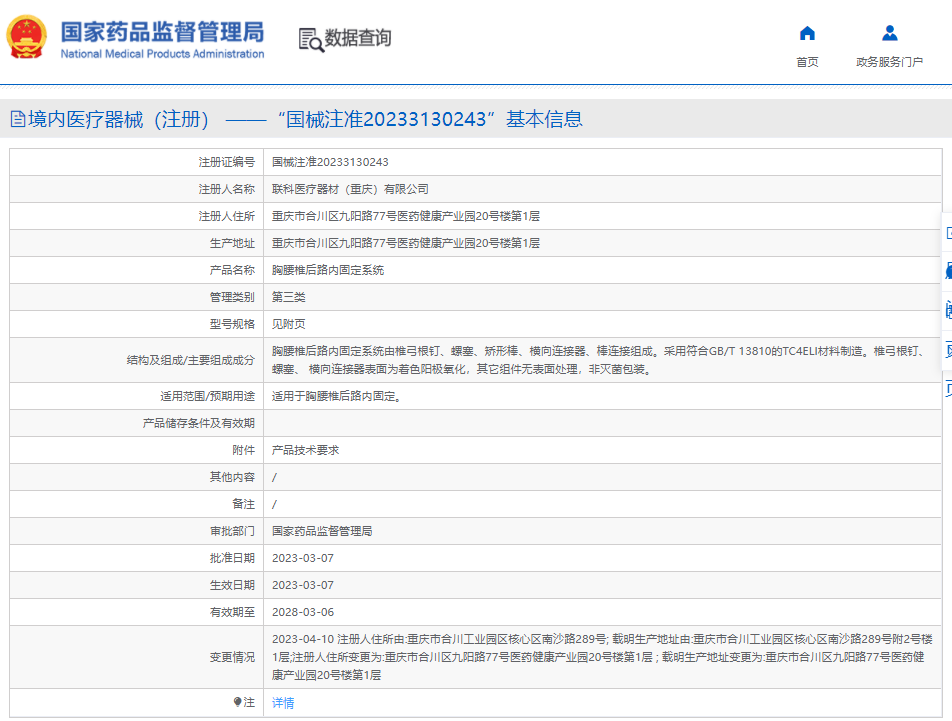Click the 管理类别 row label
Screen dimensions: 952x721
tap(232, 297)
